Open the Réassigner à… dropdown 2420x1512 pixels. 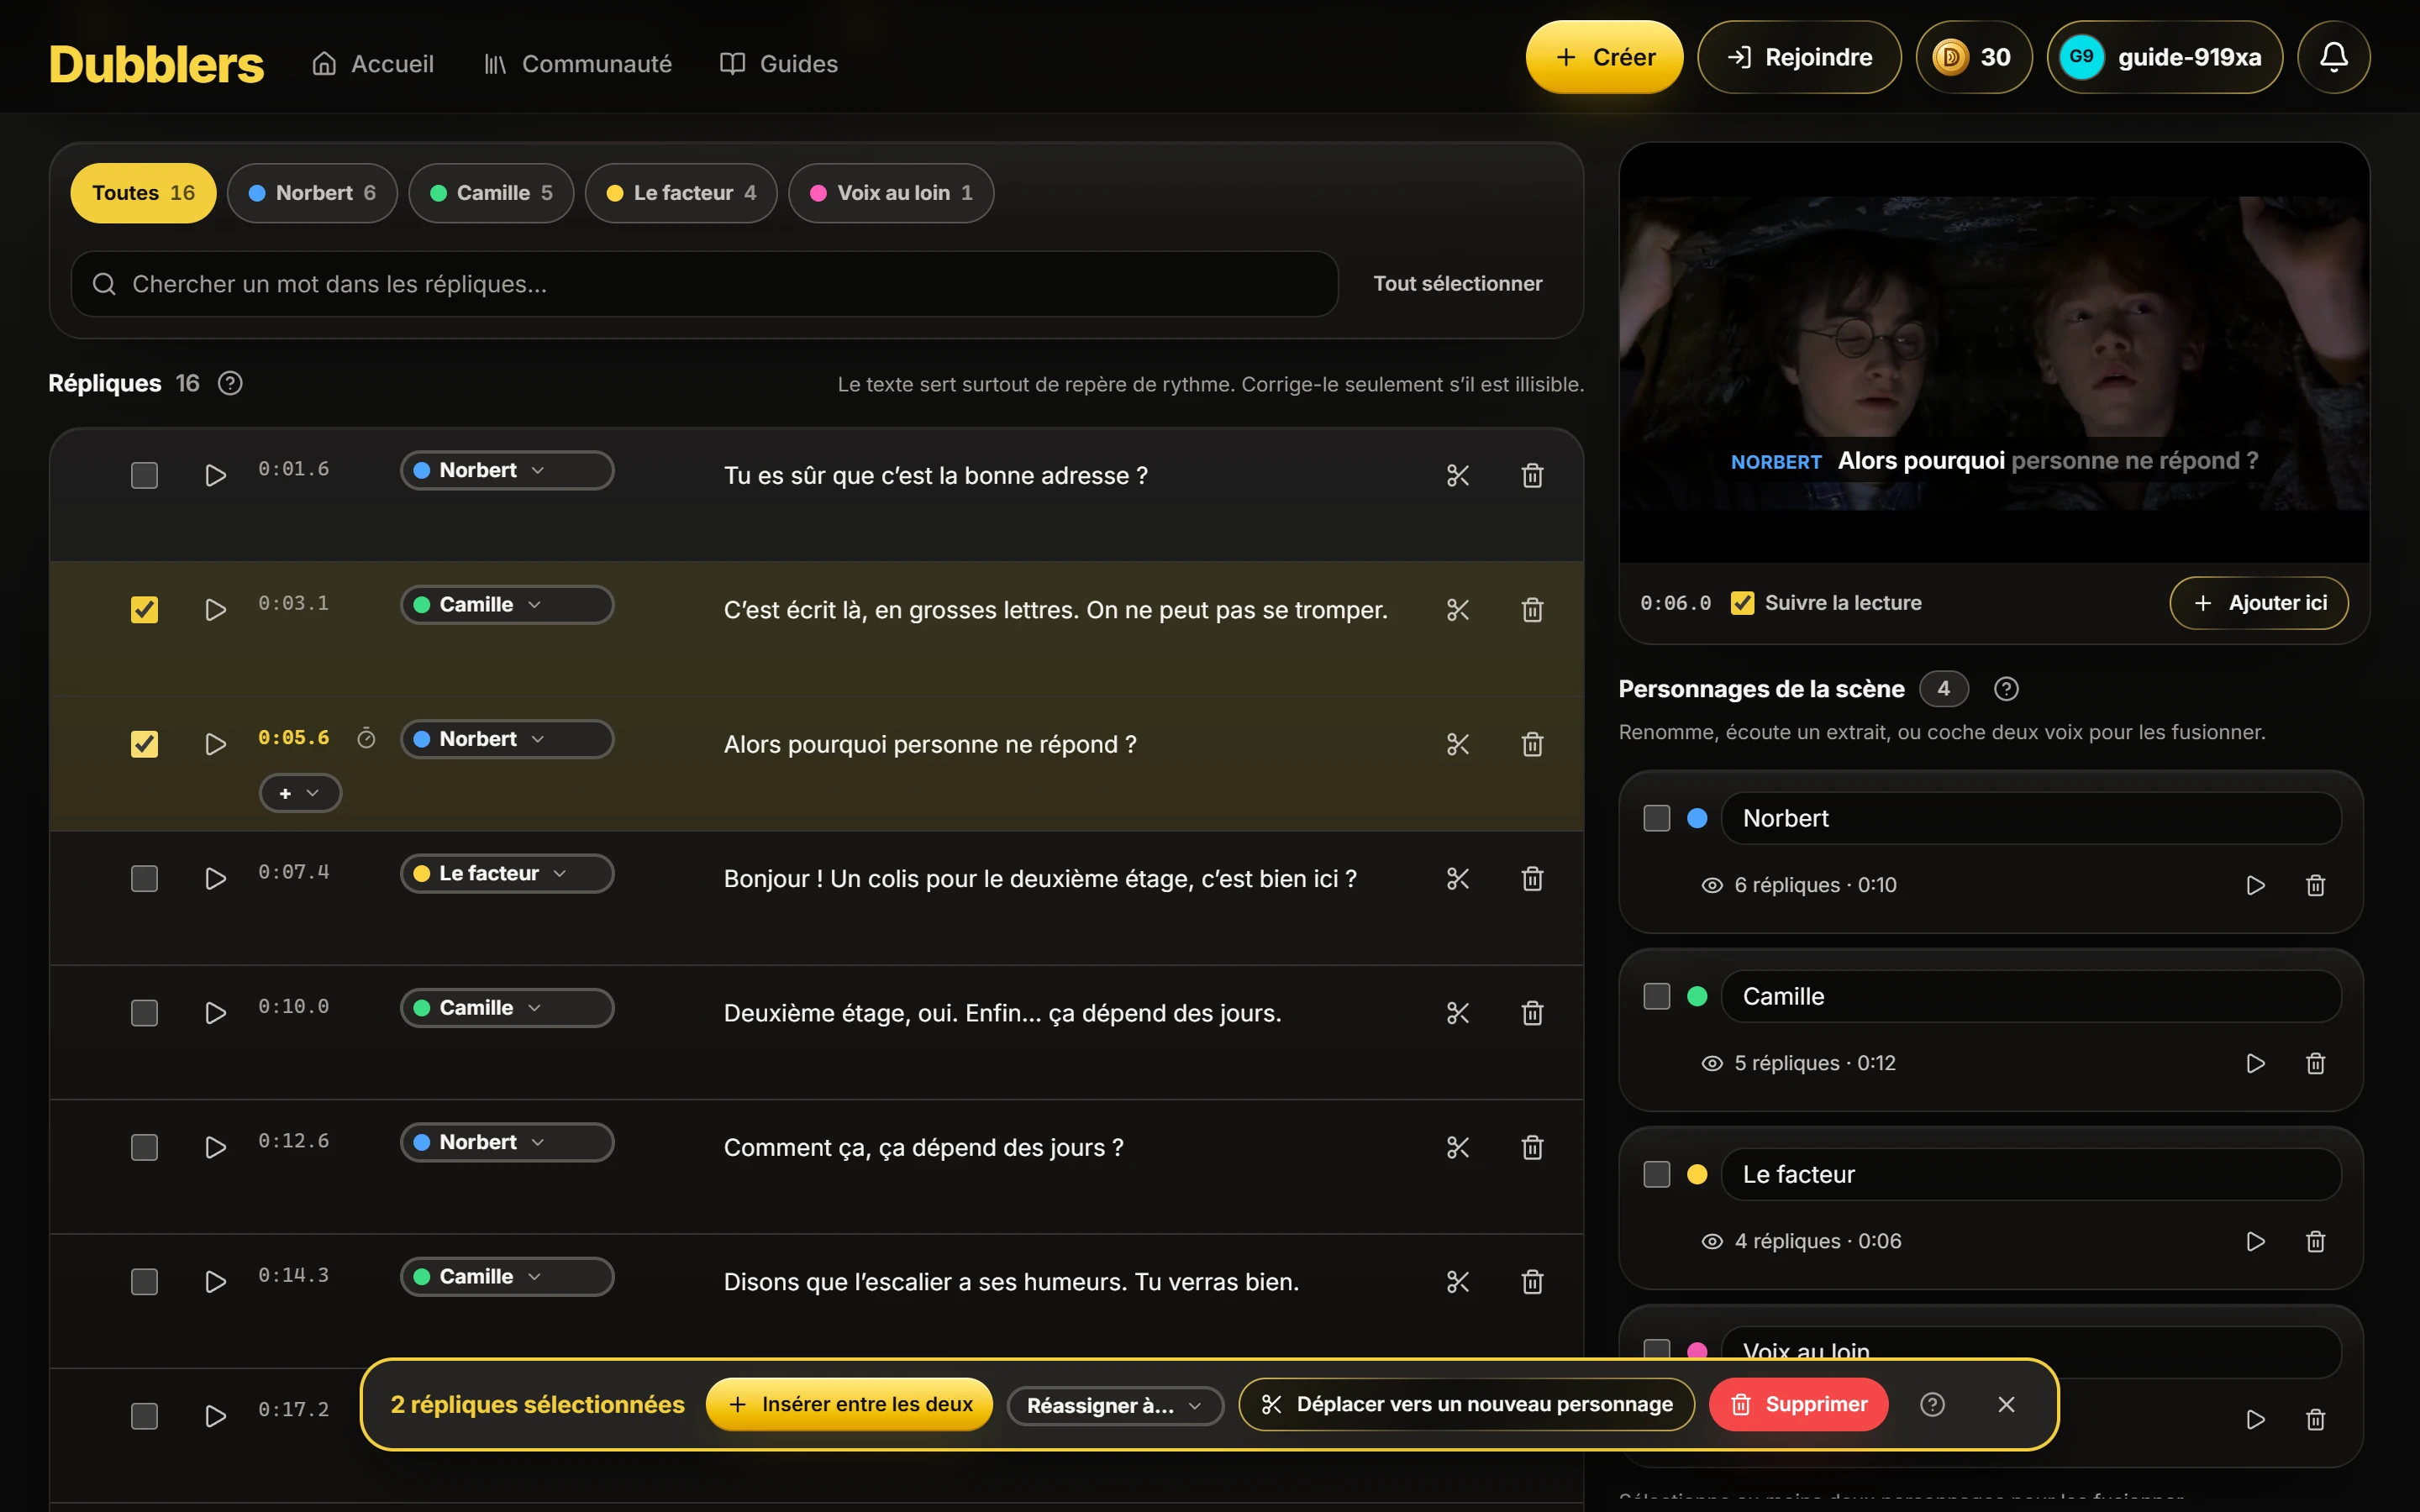(x=1114, y=1405)
